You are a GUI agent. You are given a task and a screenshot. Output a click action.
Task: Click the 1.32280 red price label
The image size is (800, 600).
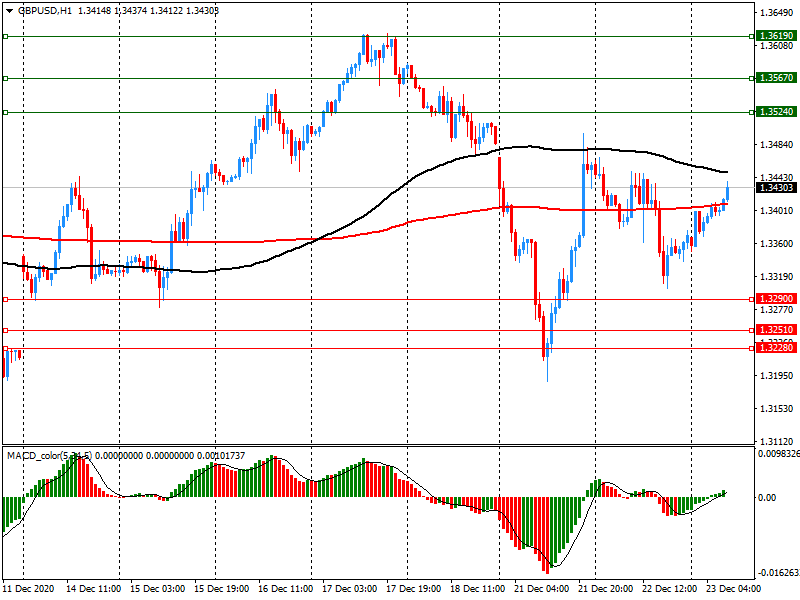click(776, 348)
